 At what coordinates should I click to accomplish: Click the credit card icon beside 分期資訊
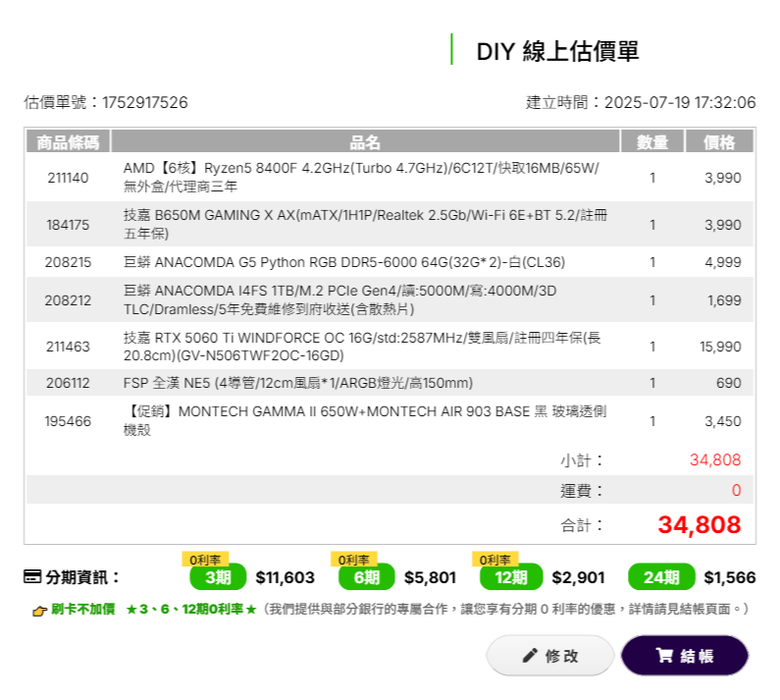(32, 577)
